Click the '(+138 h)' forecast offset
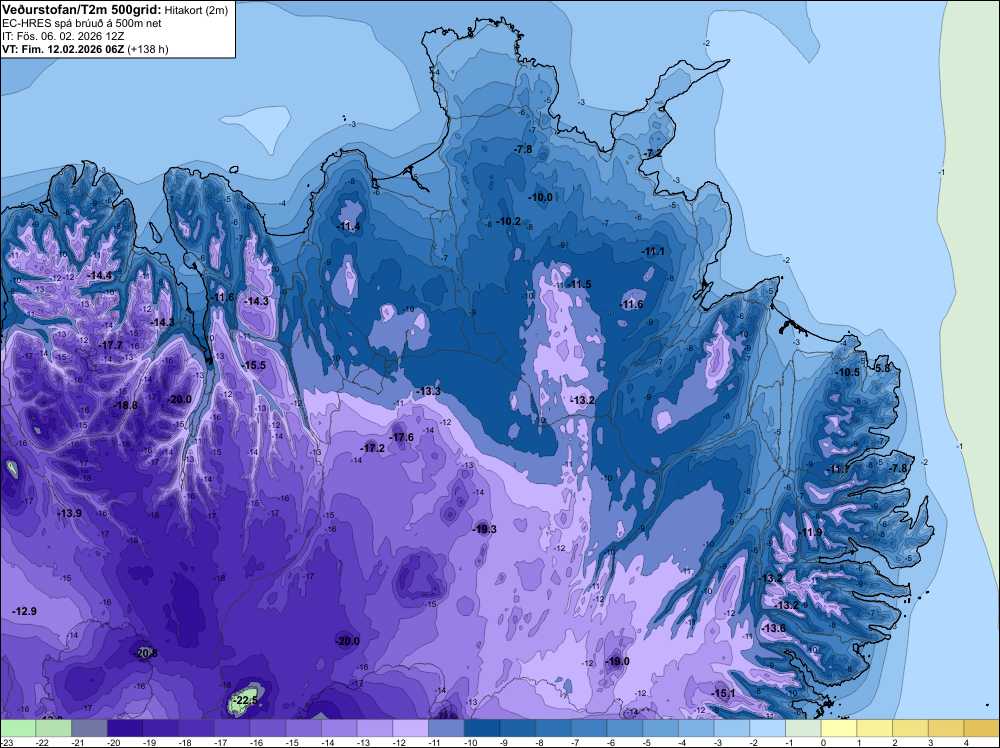The width and height of the screenshot is (1000, 748). point(148,49)
